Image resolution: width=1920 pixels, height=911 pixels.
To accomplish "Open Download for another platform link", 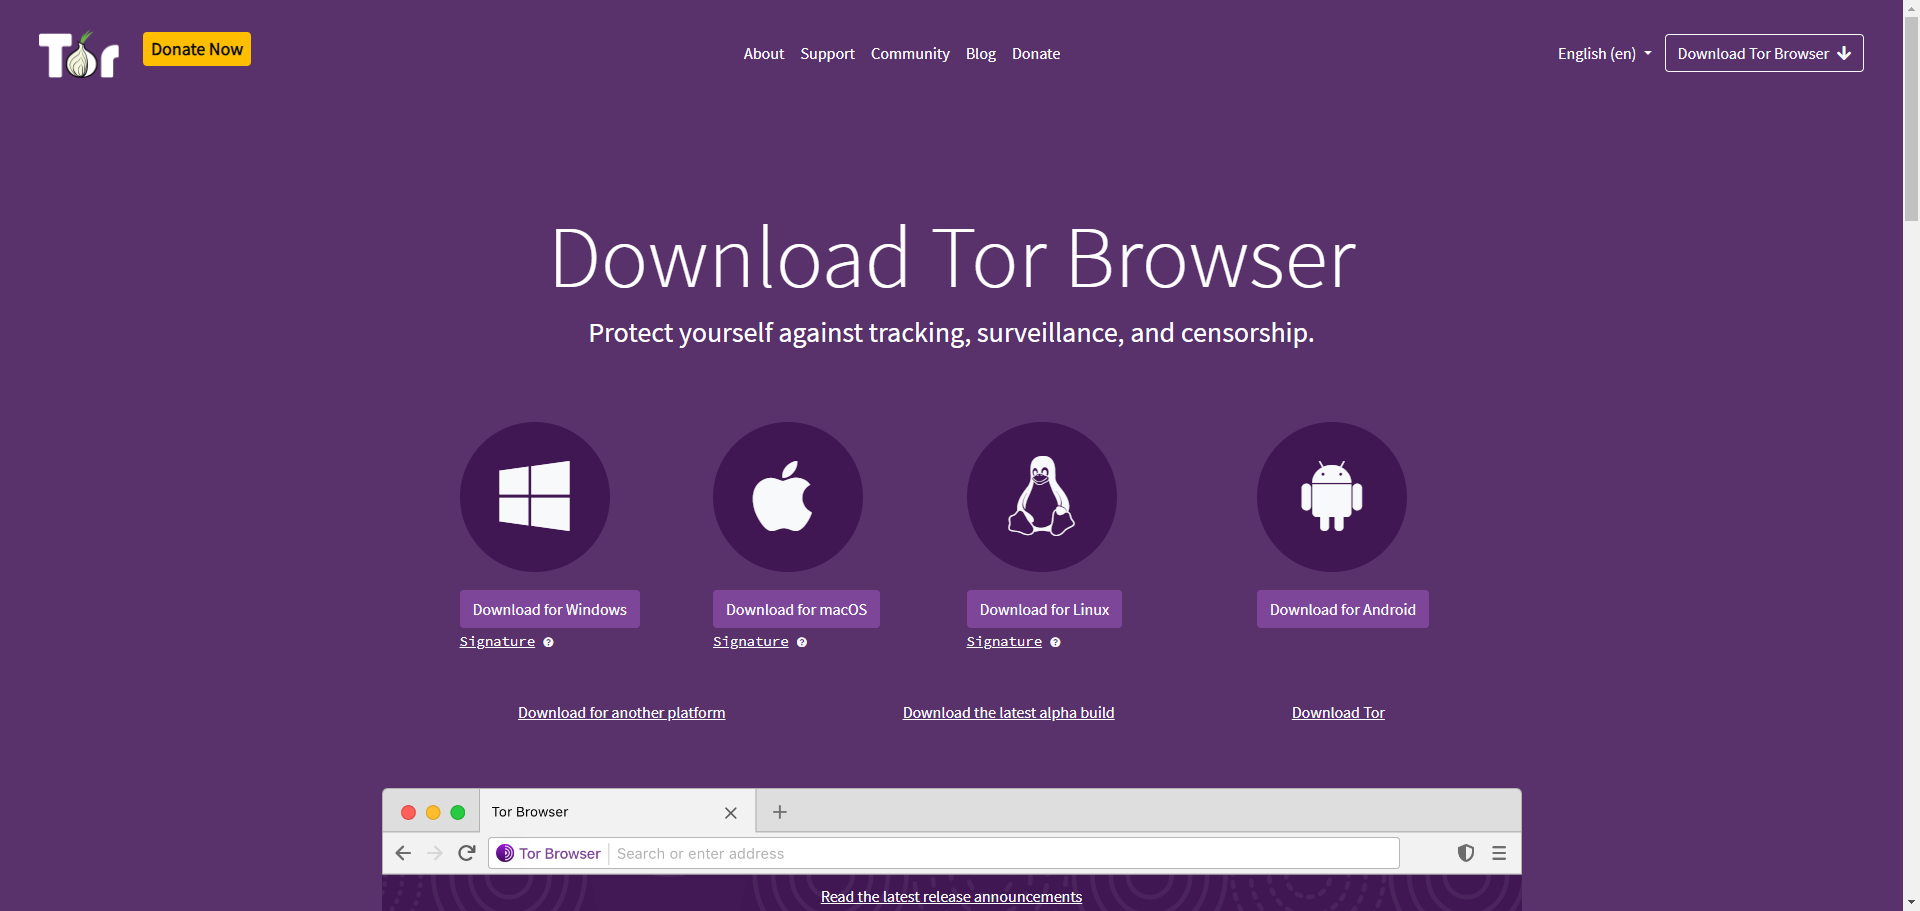I will pos(622,713).
